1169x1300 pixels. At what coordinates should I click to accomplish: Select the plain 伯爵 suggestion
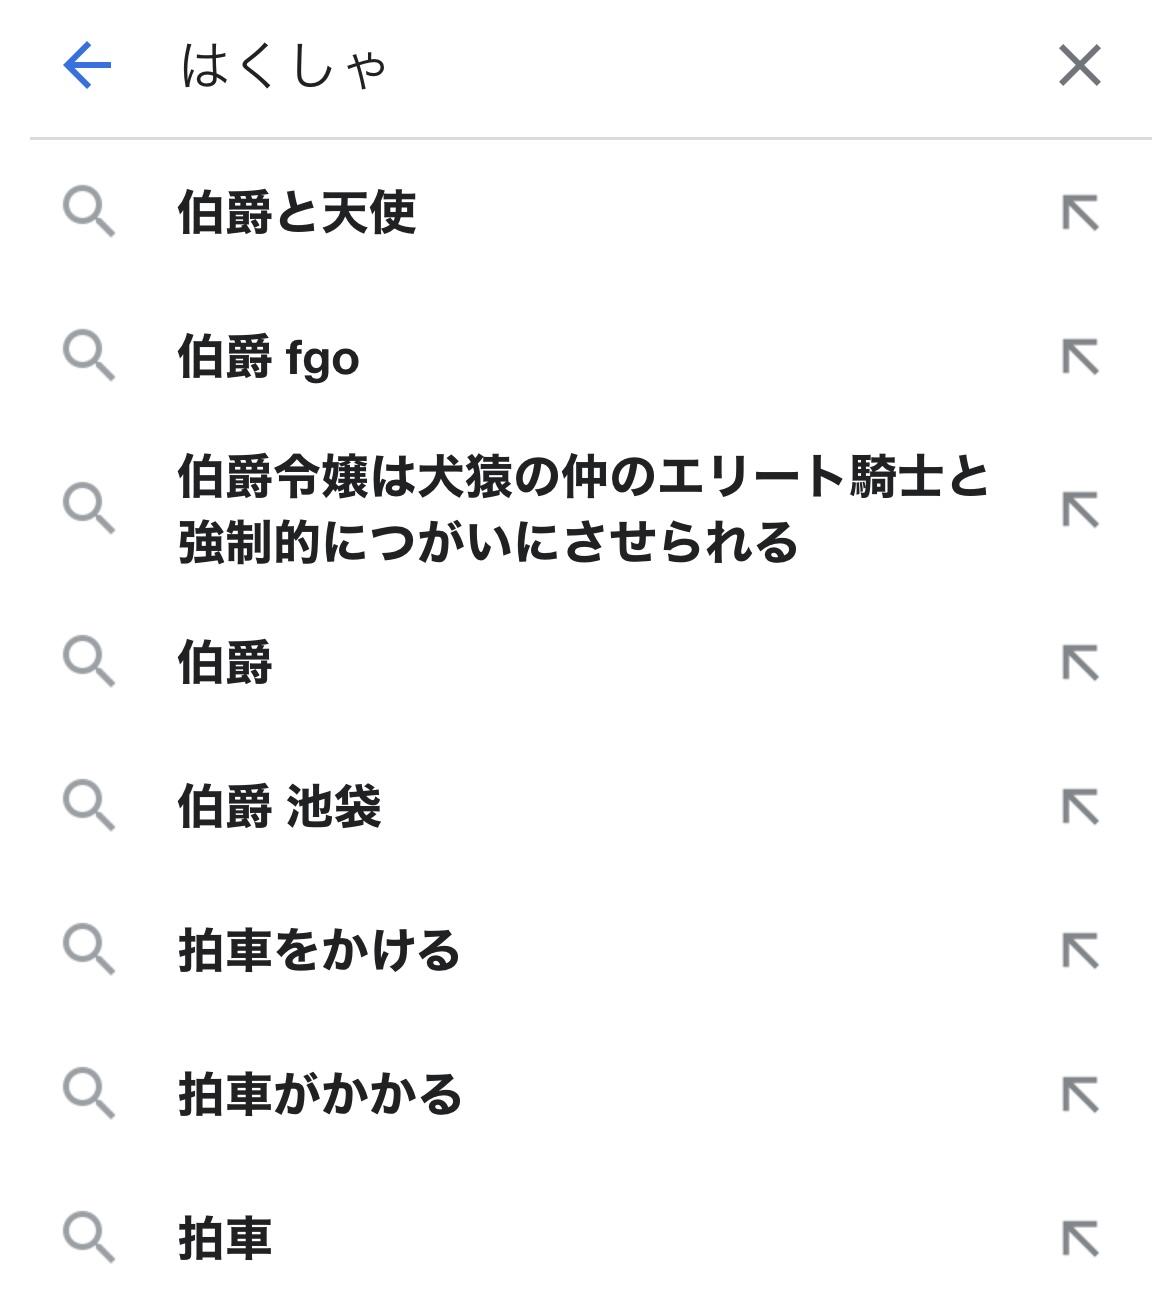pos(225,662)
